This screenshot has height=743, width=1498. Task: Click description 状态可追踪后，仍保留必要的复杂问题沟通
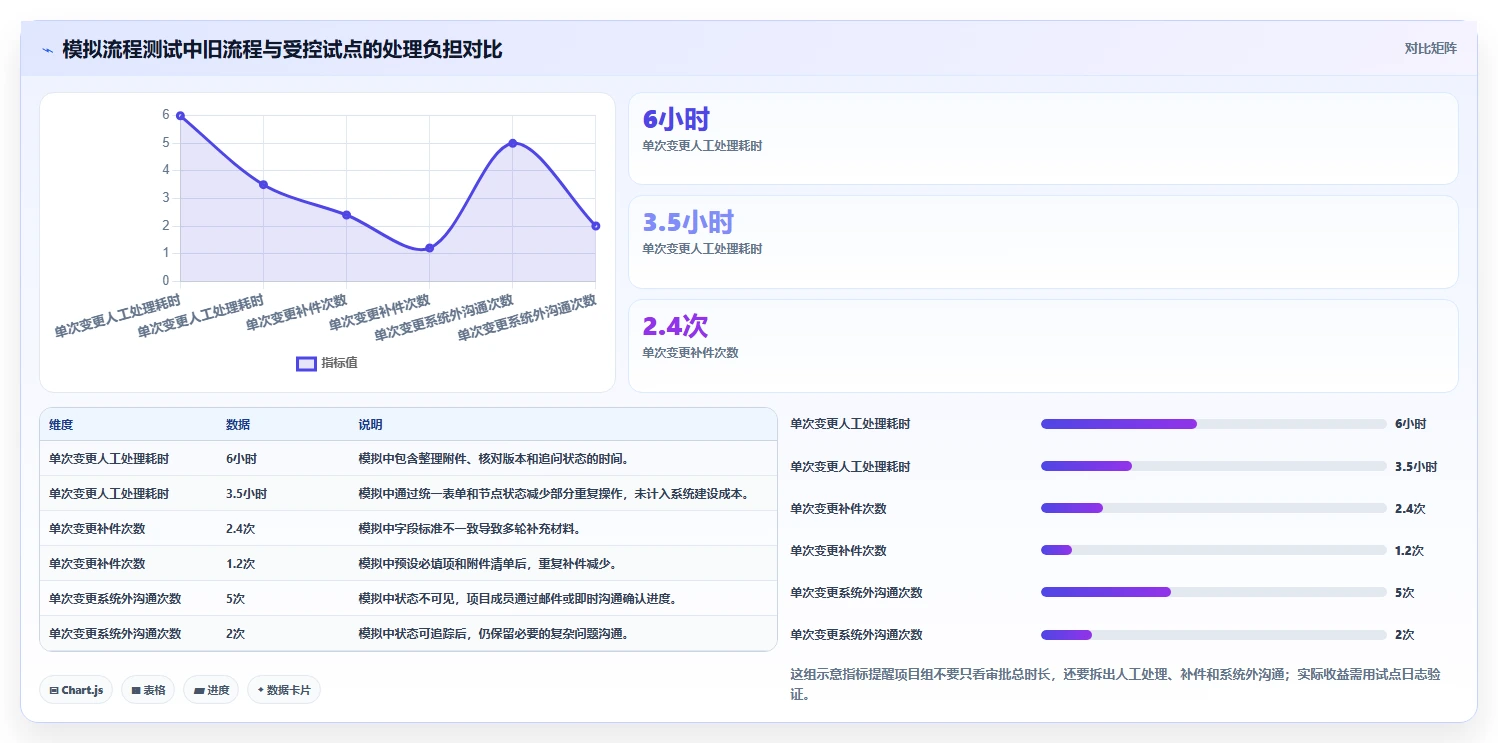[x=494, y=634]
